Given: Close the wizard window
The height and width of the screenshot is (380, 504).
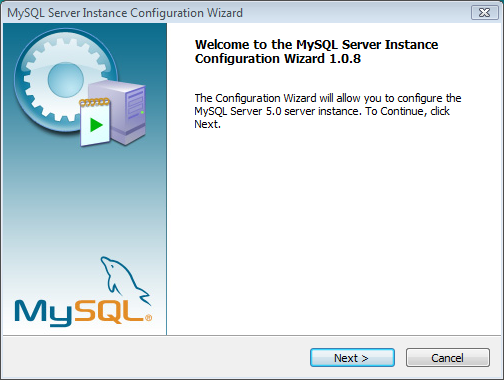Looking at the screenshot, I should pyautogui.click(x=484, y=13).
